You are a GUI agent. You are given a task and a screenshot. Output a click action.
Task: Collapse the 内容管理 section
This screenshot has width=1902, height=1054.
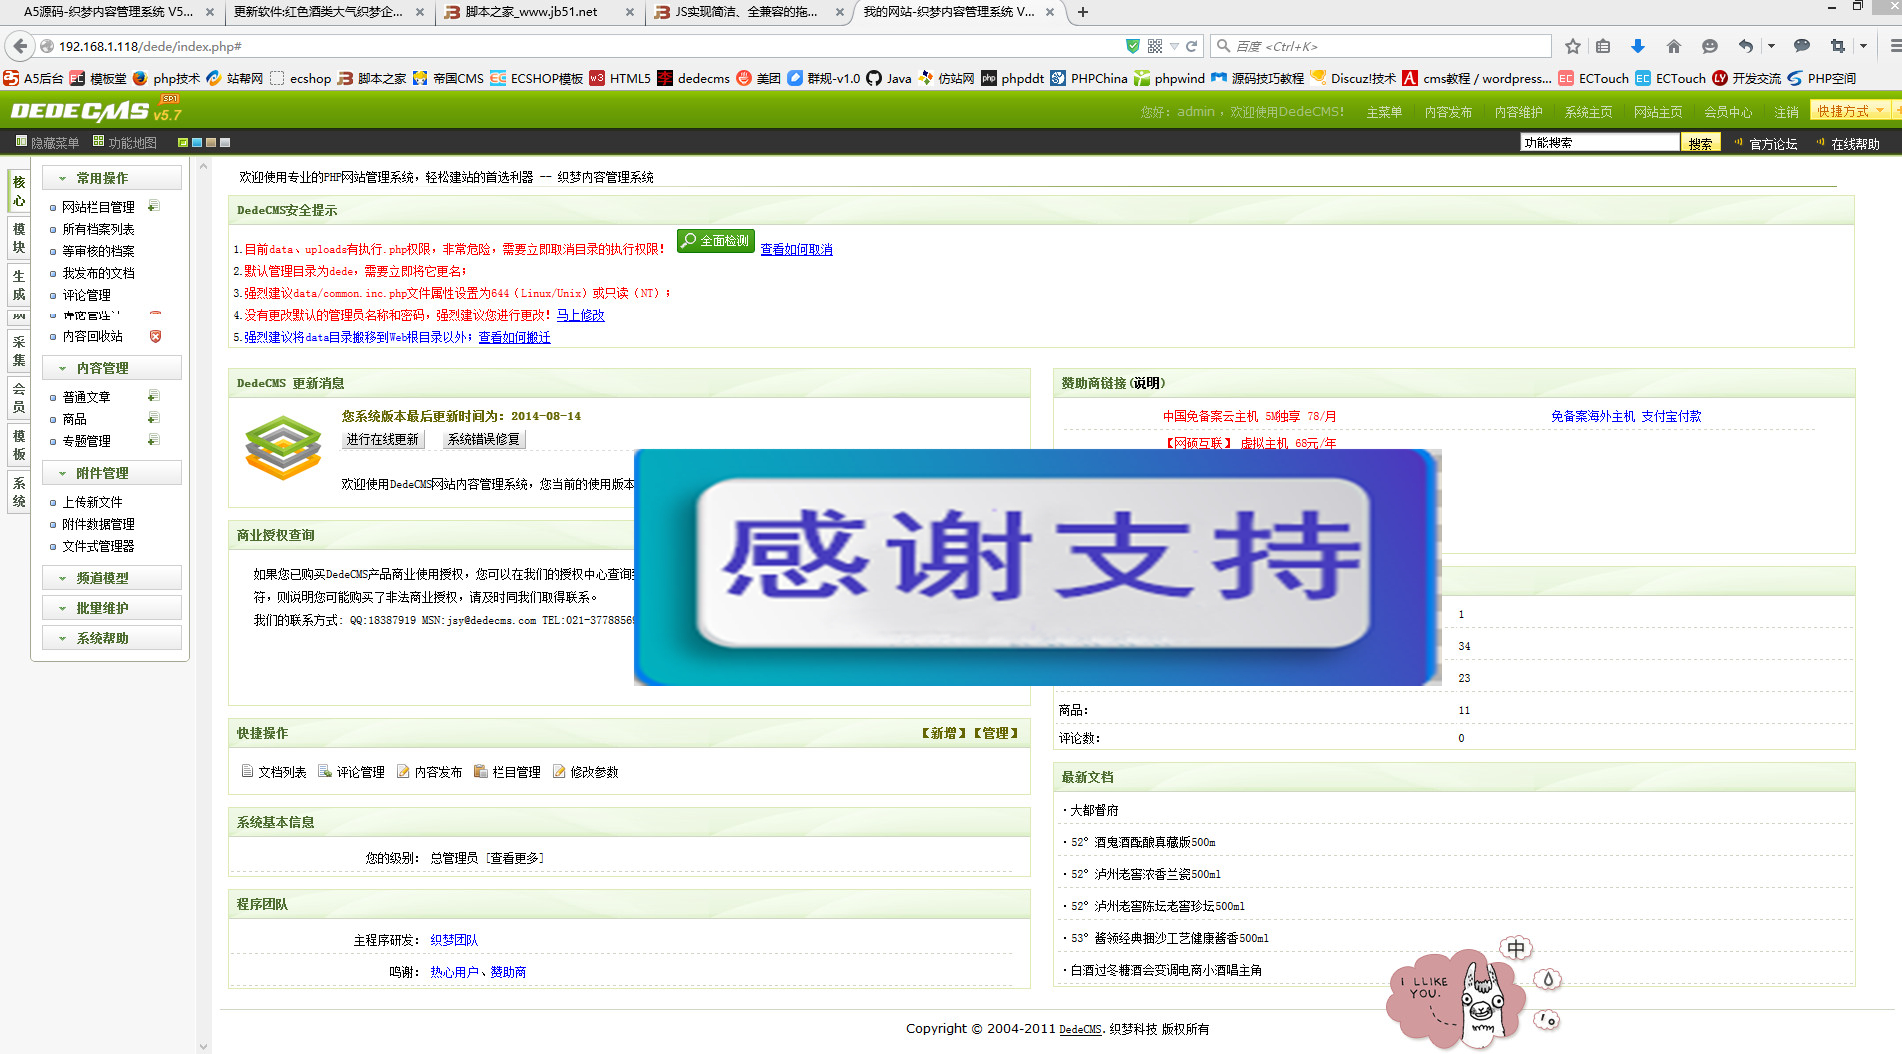point(112,368)
